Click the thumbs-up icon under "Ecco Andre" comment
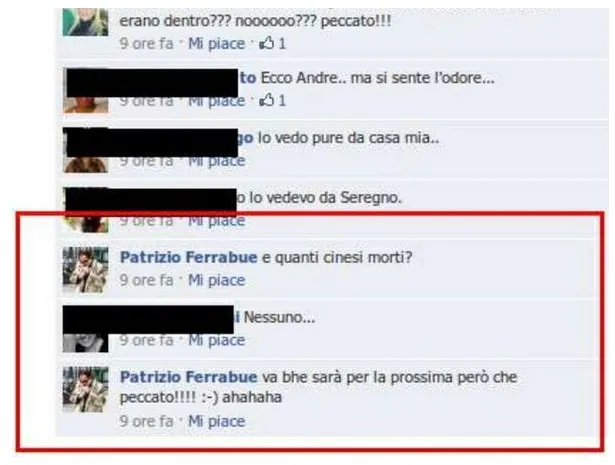 (266, 100)
